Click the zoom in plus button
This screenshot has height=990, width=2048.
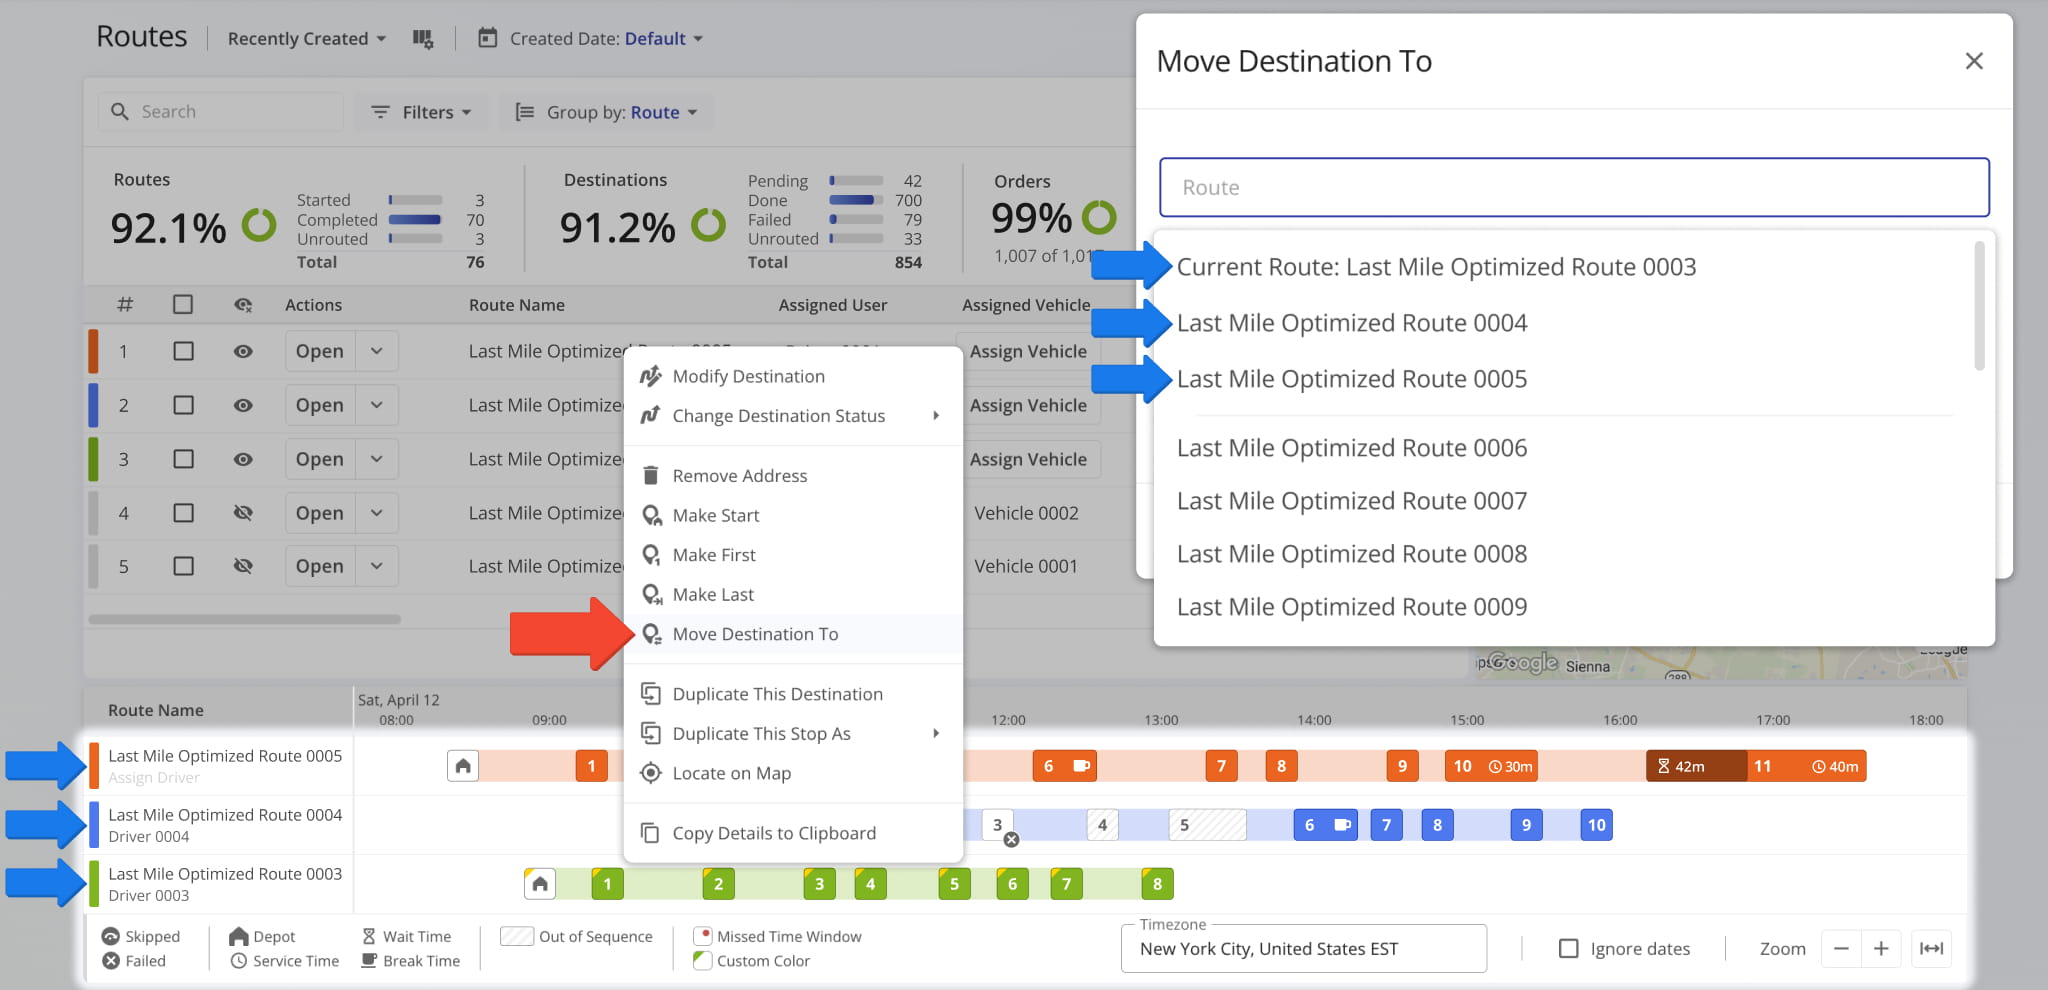tap(1881, 948)
